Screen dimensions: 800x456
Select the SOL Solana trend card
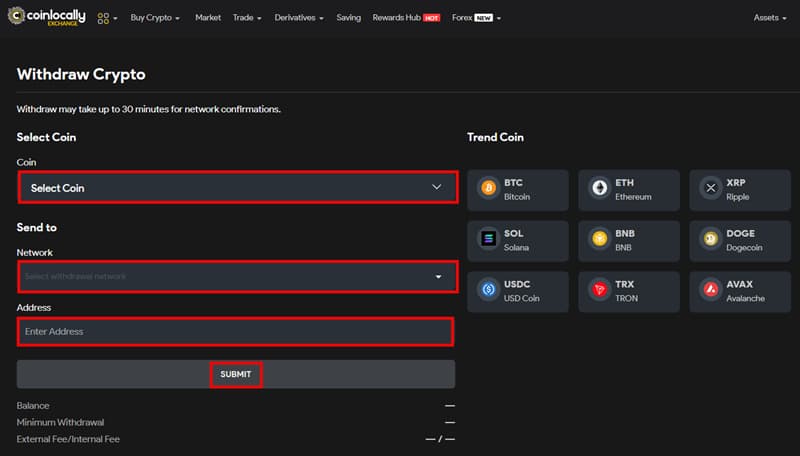pyautogui.click(x=518, y=241)
